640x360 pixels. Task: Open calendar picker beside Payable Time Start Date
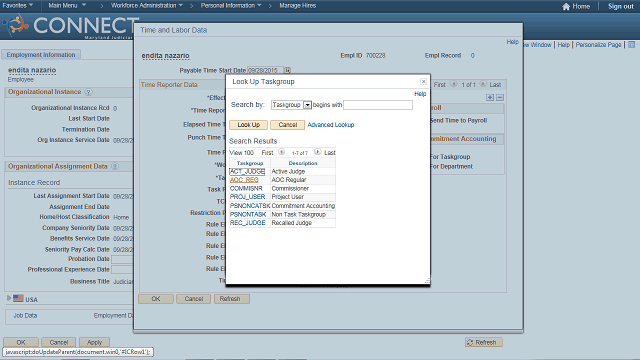(287, 70)
